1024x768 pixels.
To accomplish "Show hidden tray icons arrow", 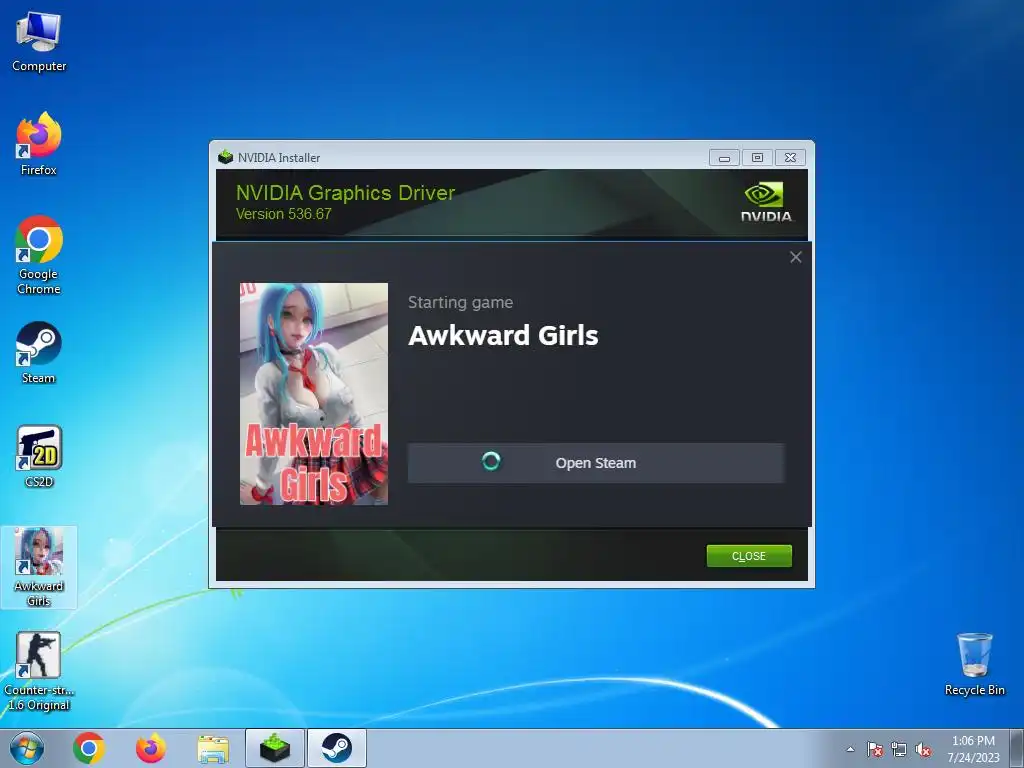I will pyautogui.click(x=850, y=749).
